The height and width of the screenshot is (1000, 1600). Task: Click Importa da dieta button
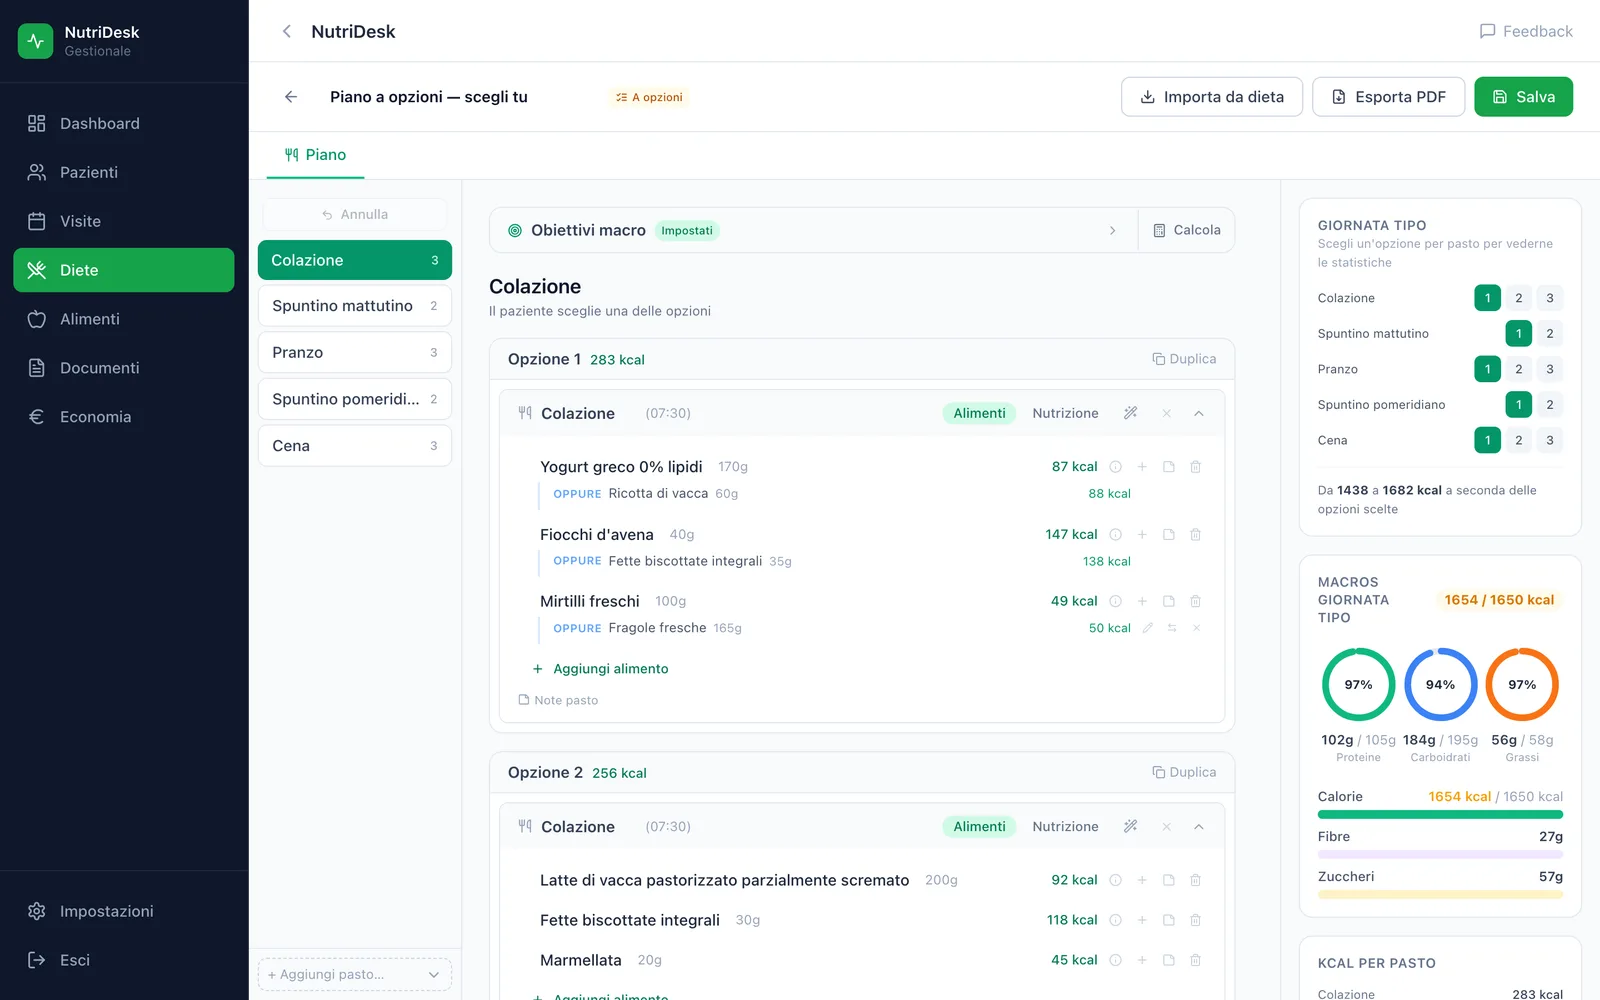coord(1211,97)
